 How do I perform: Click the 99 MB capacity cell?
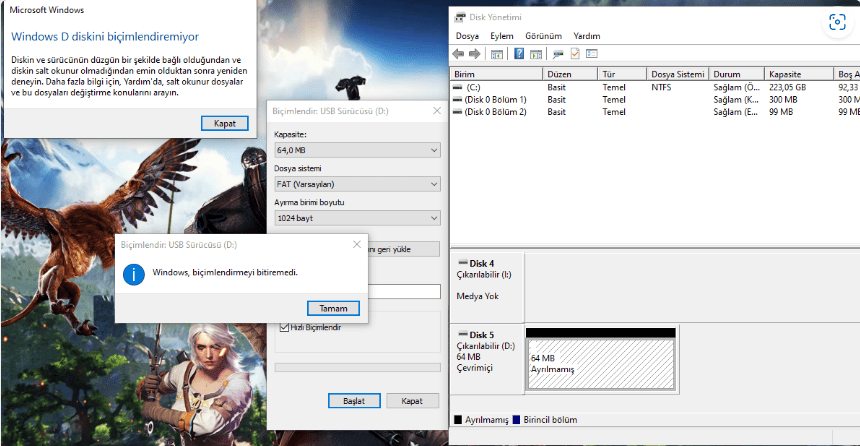pos(780,112)
